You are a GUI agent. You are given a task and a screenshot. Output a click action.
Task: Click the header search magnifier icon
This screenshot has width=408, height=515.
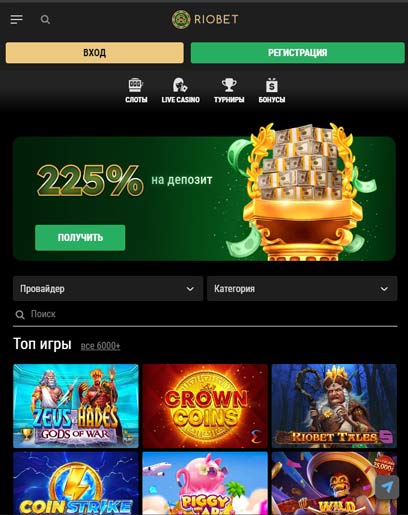pos(45,20)
